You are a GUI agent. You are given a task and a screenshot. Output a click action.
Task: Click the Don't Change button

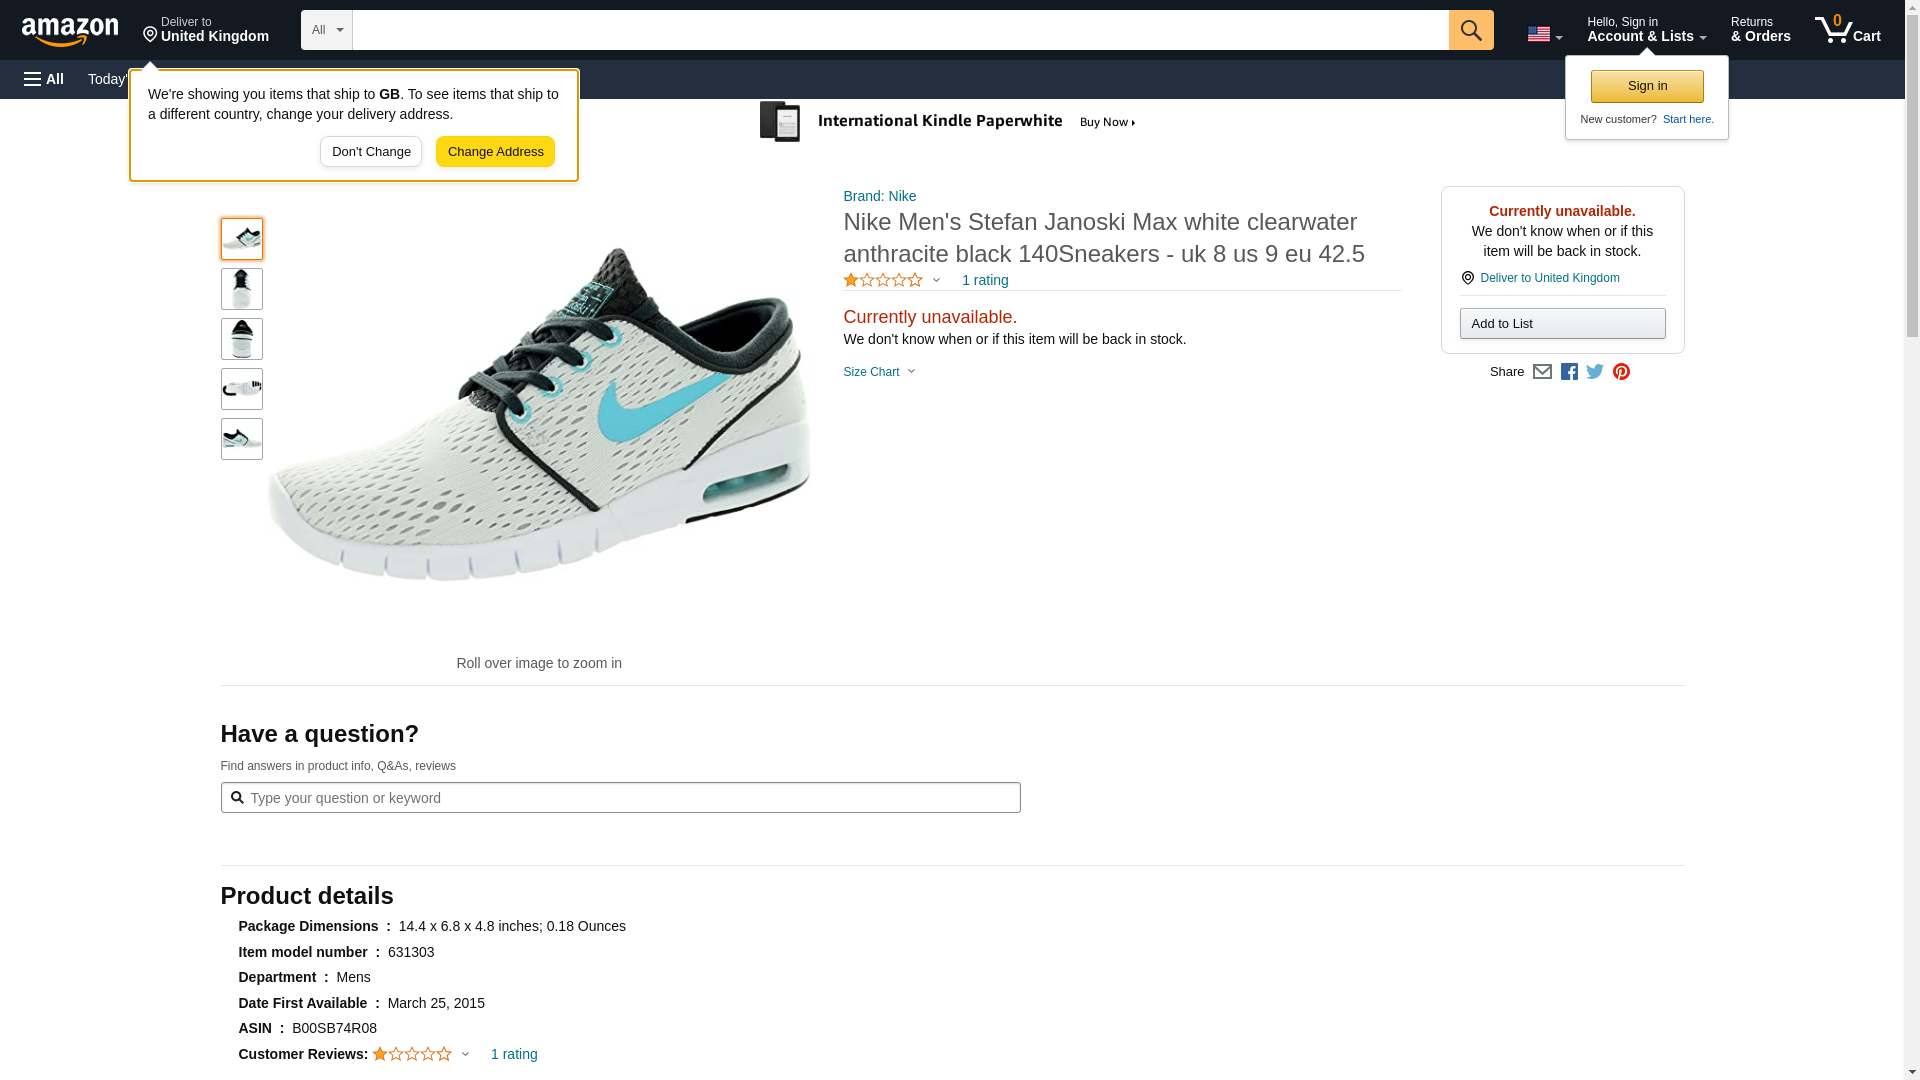tap(371, 152)
